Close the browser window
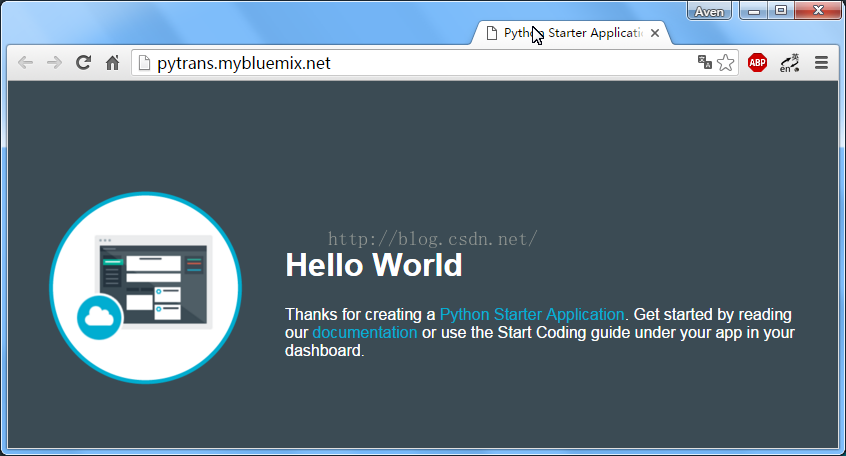Viewport: 846px width, 456px height. point(818,11)
